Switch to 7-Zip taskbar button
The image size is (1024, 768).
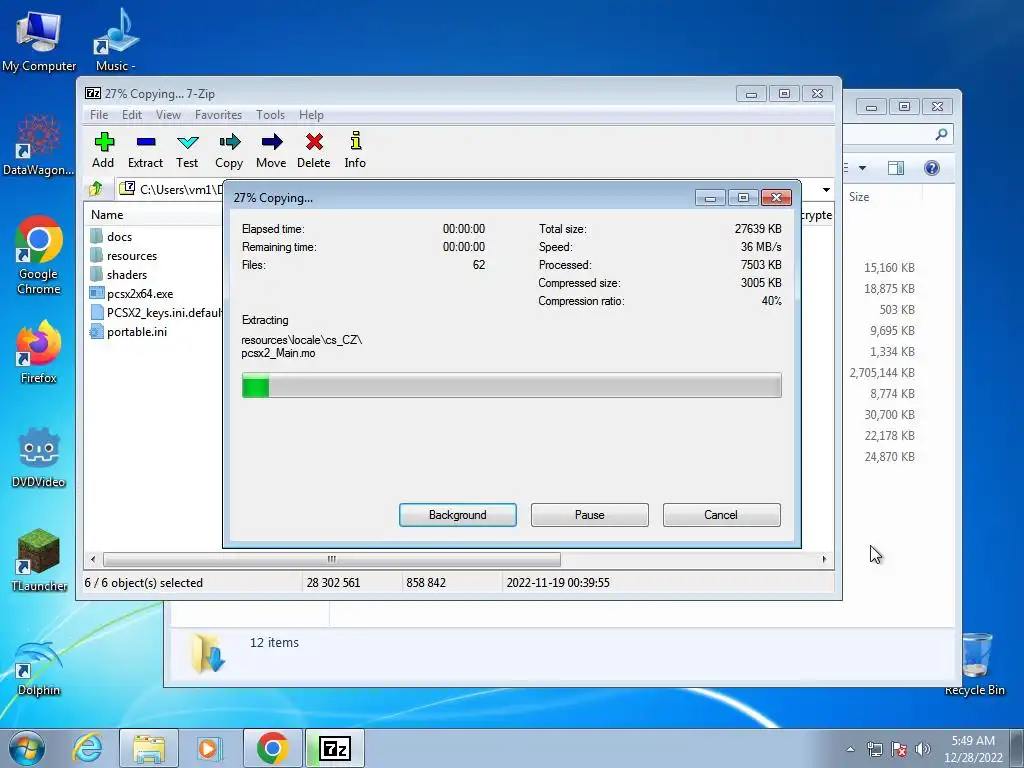click(x=335, y=748)
